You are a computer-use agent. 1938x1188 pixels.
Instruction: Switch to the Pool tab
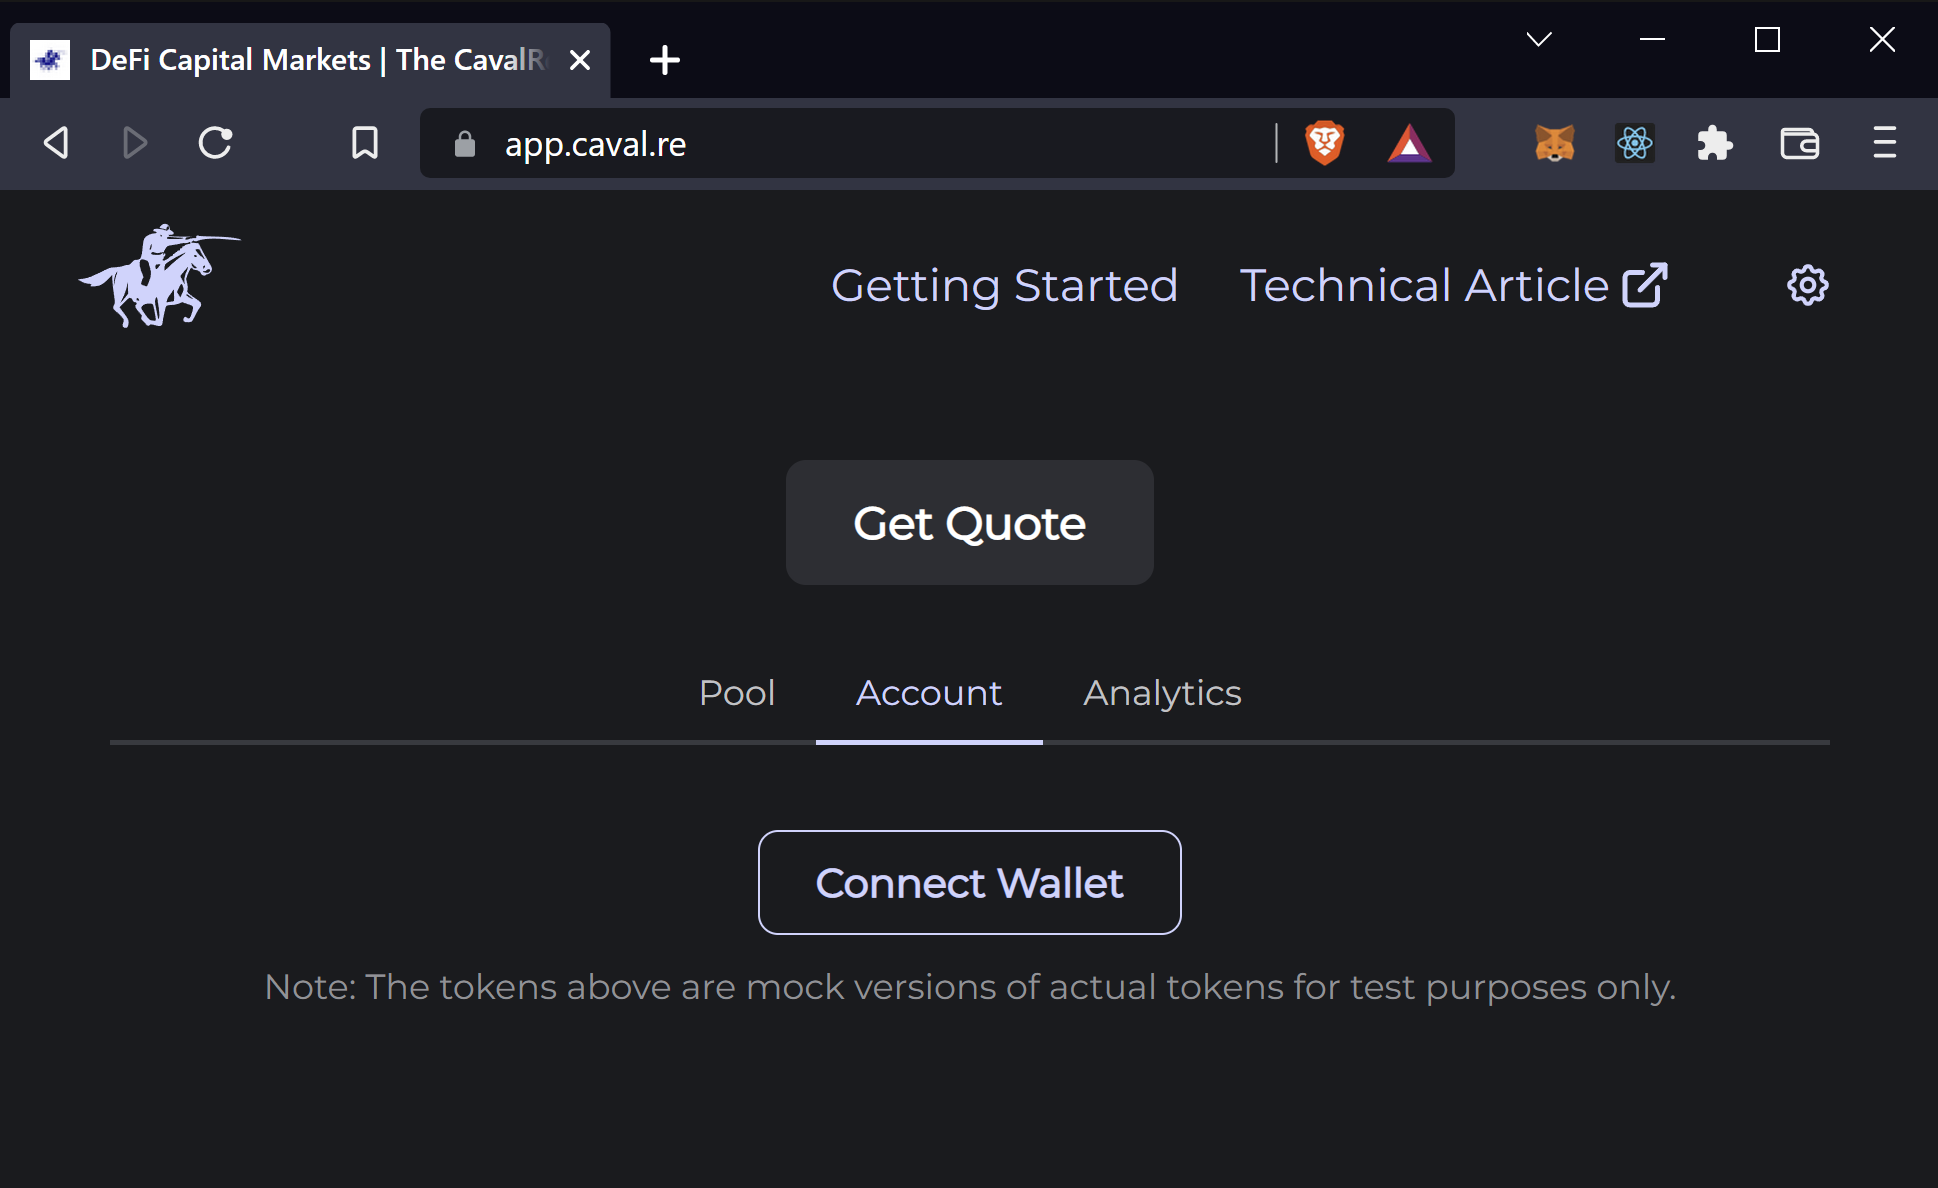737,693
